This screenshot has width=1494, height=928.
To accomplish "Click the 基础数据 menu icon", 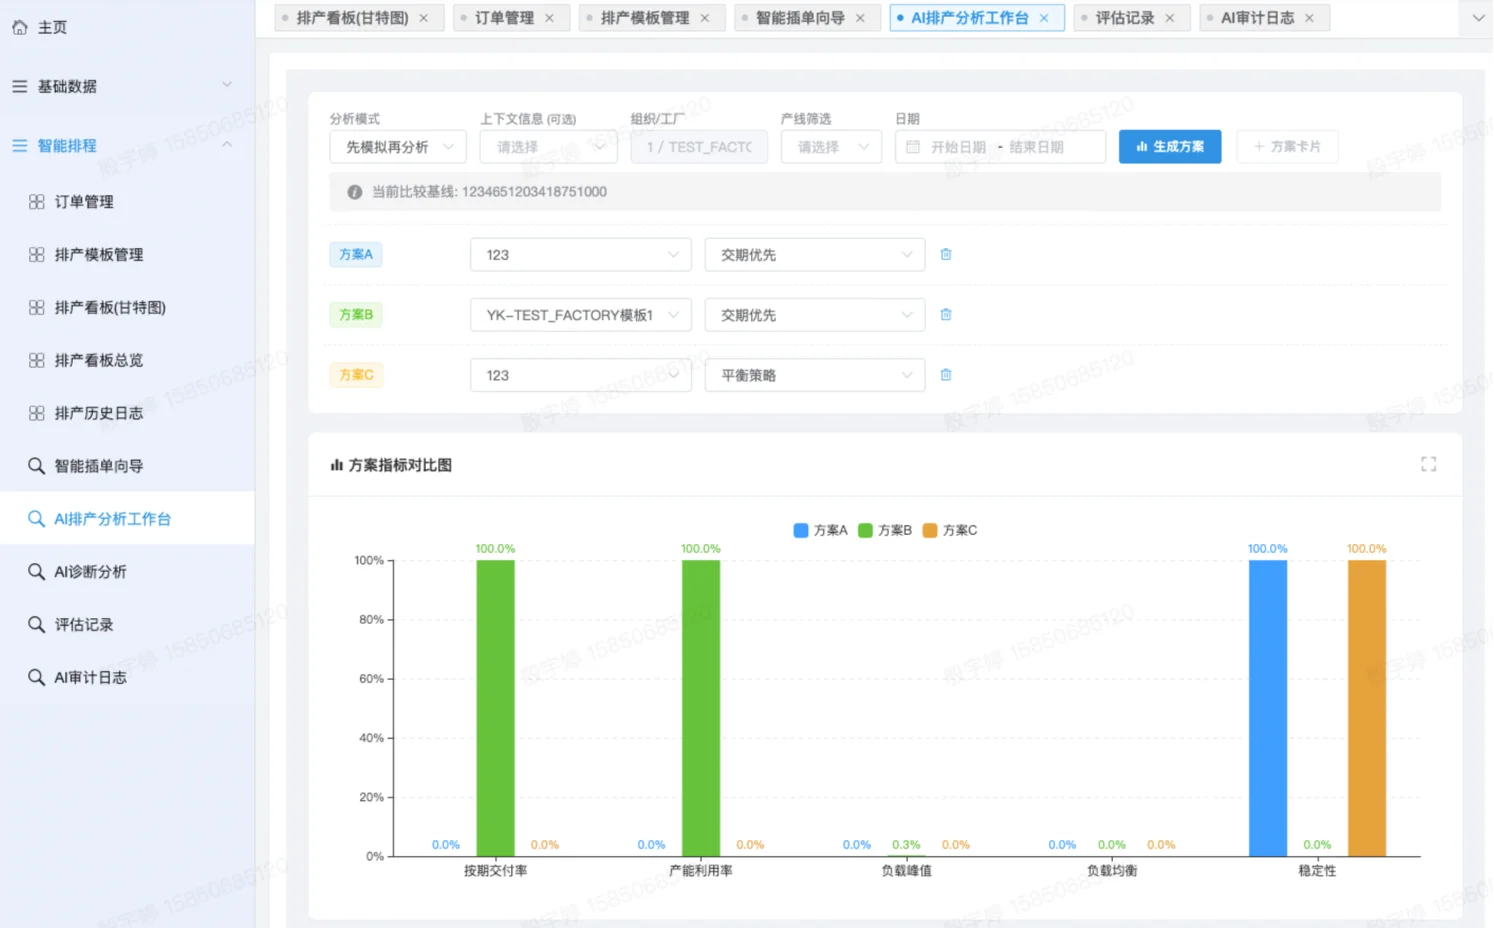I will (x=20, y=86).
